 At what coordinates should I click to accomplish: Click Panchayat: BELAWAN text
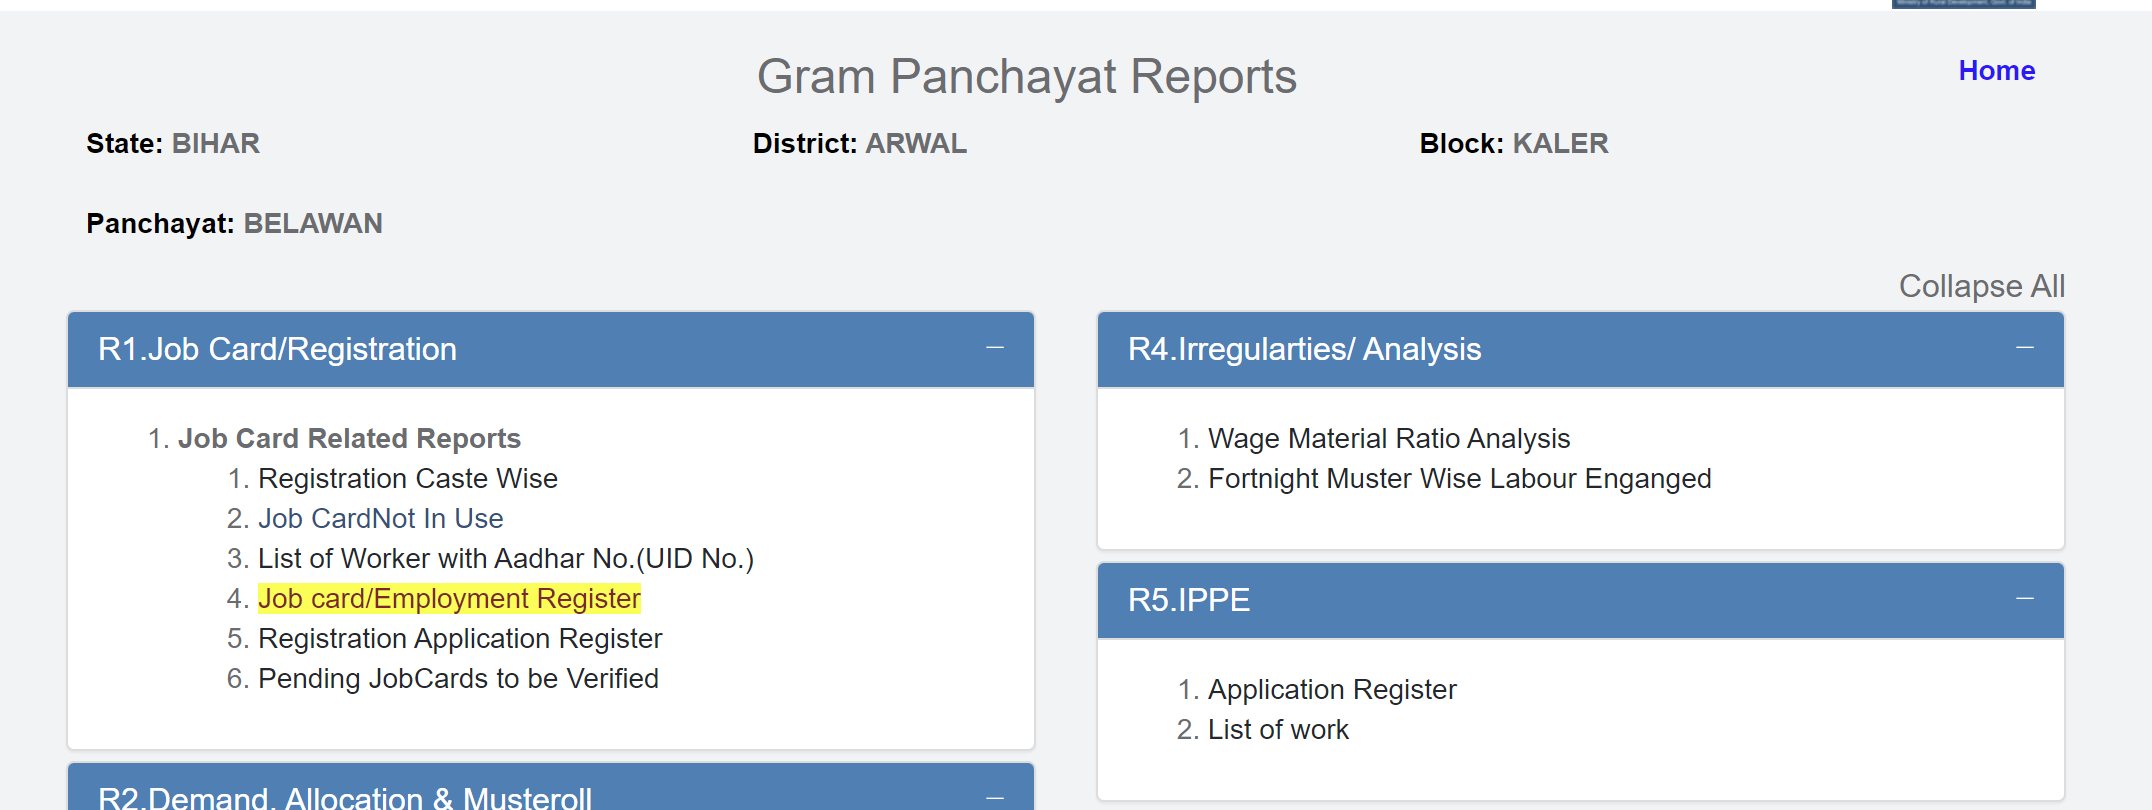234,224
